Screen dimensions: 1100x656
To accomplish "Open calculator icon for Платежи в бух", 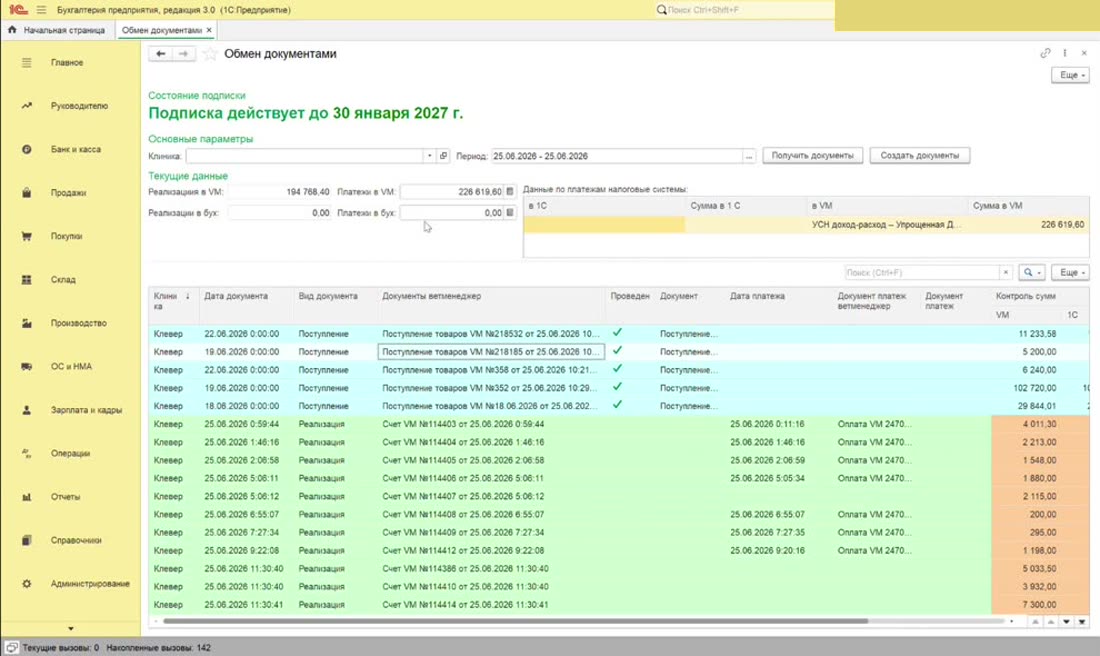I will pos(510,213).
